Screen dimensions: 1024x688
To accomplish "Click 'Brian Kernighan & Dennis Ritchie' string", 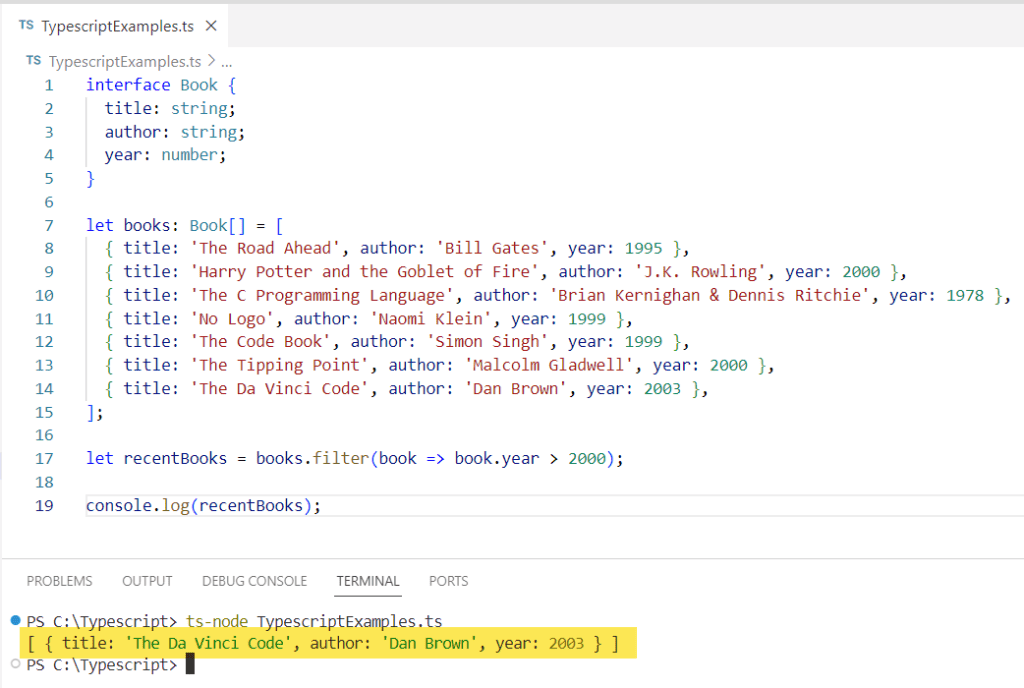I will pyautogui.click(x=710, y=296).
